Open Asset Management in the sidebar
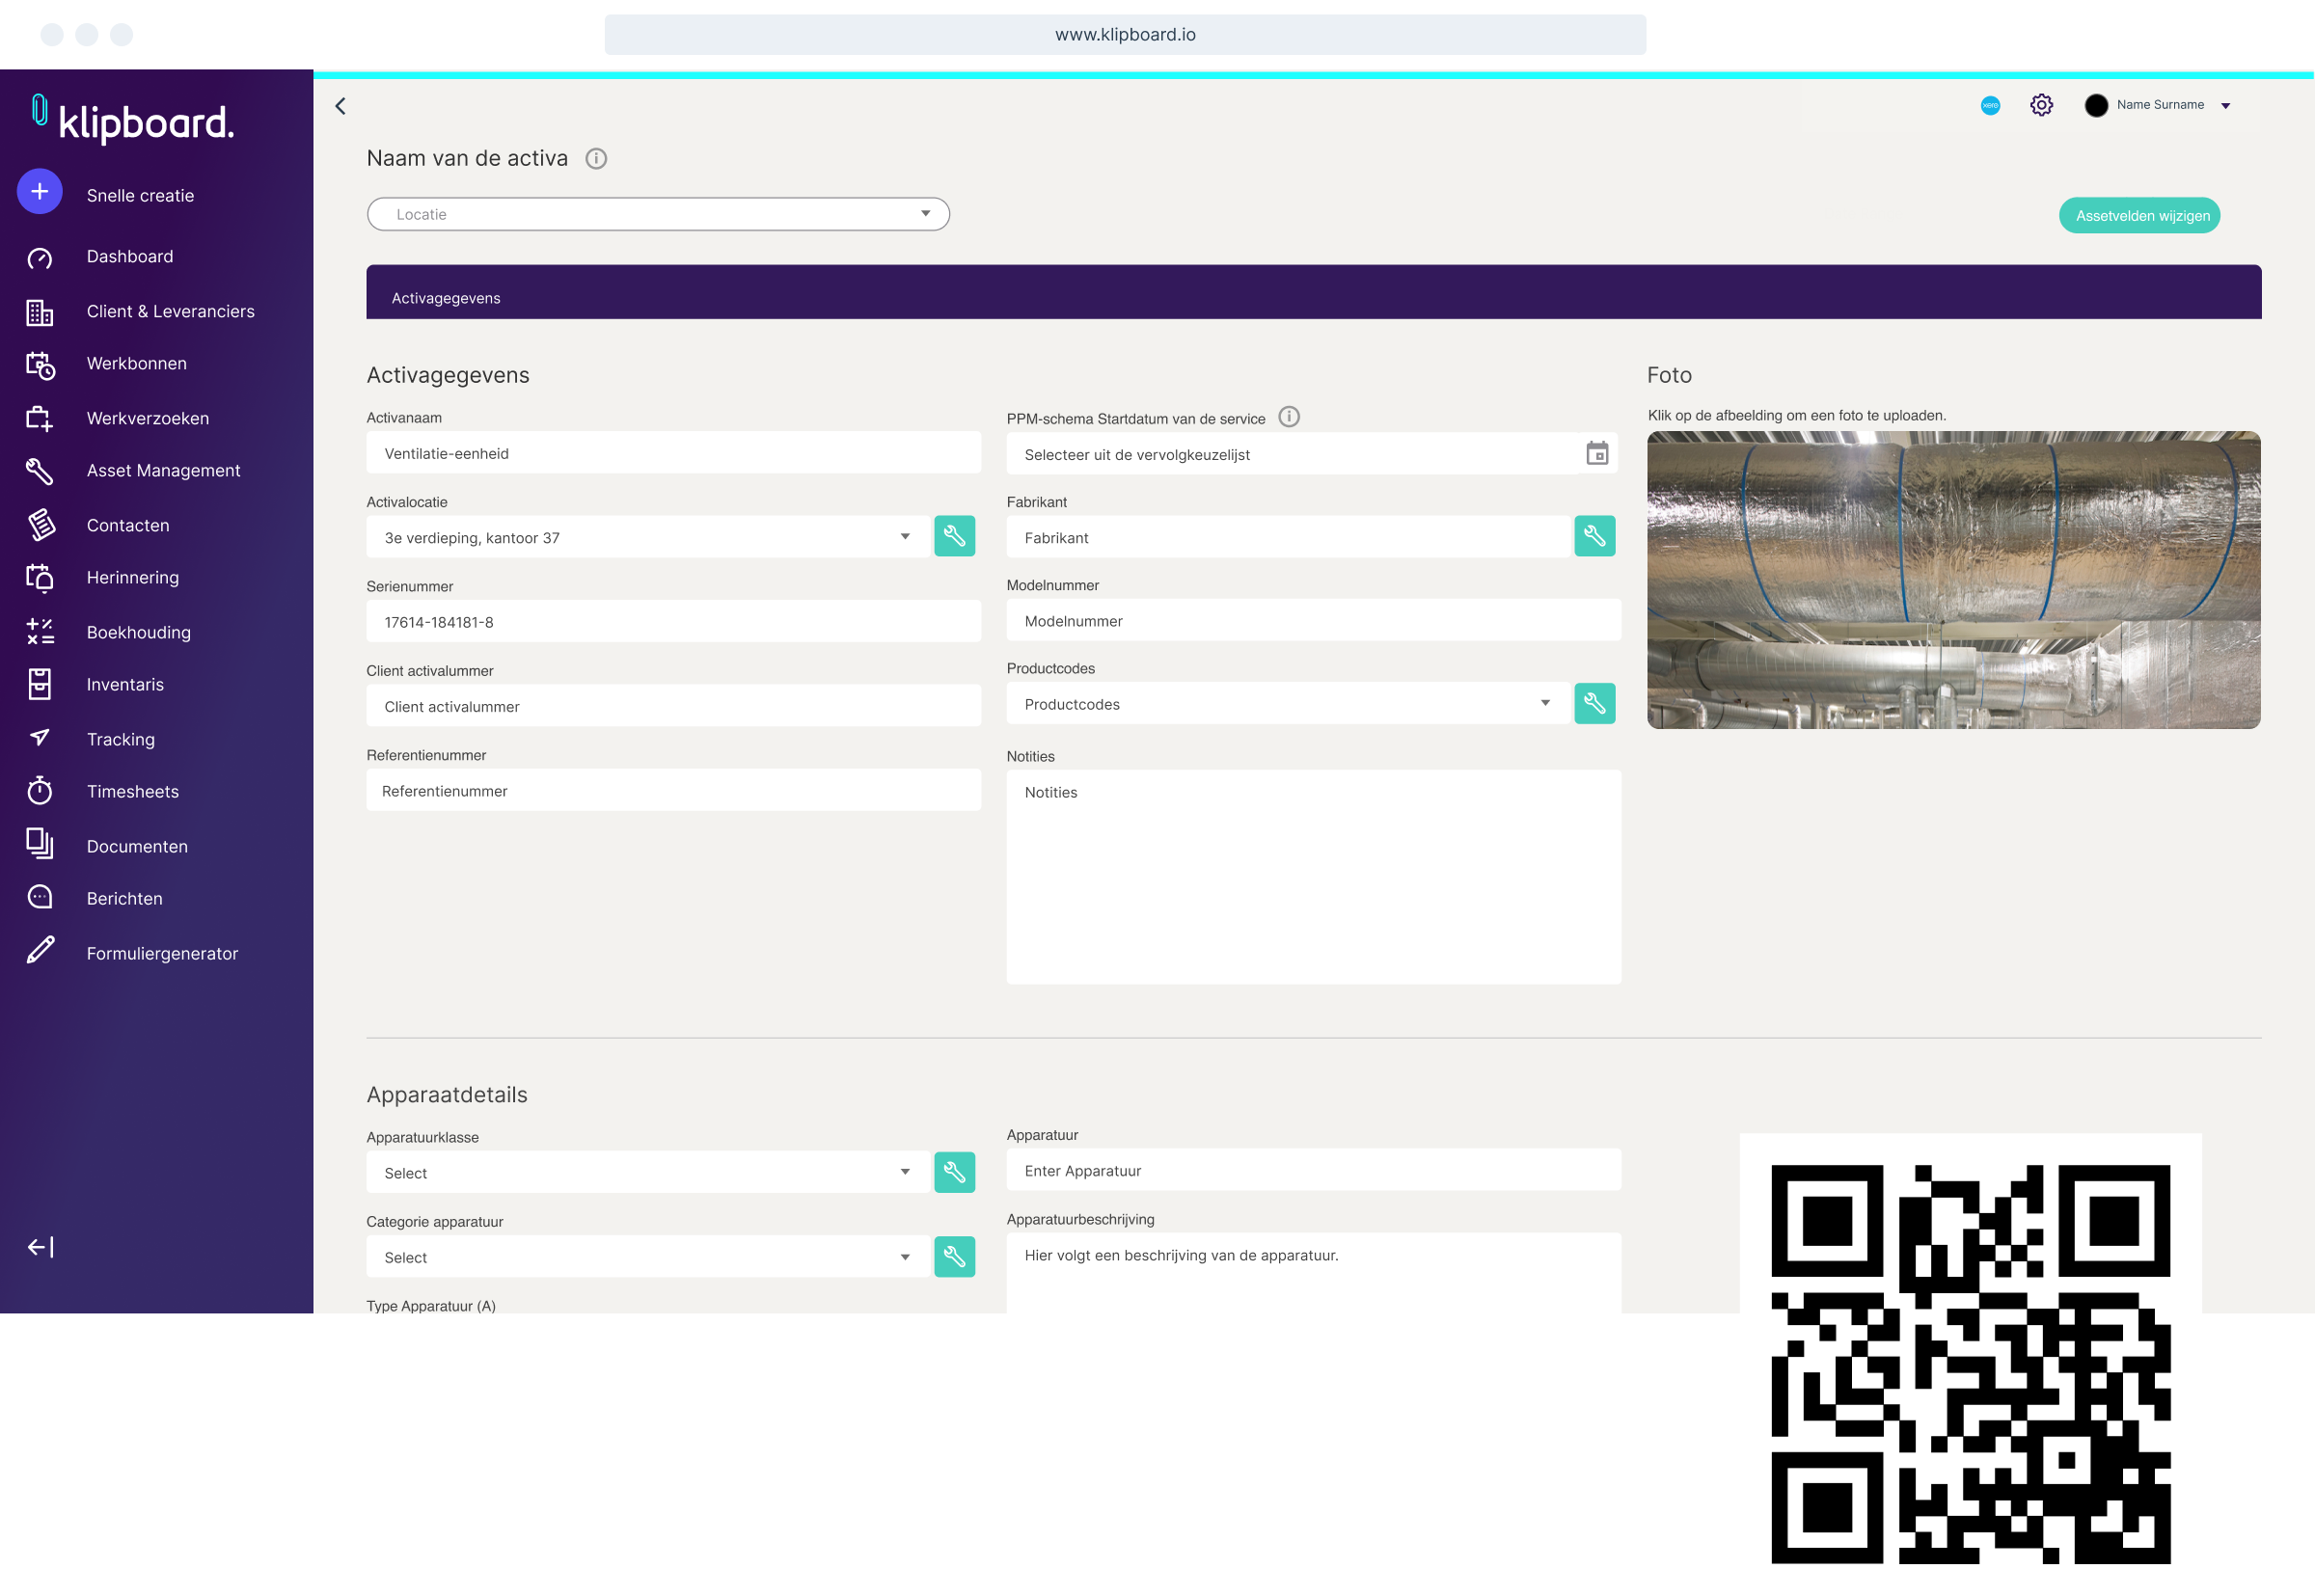 coord(164,471)
